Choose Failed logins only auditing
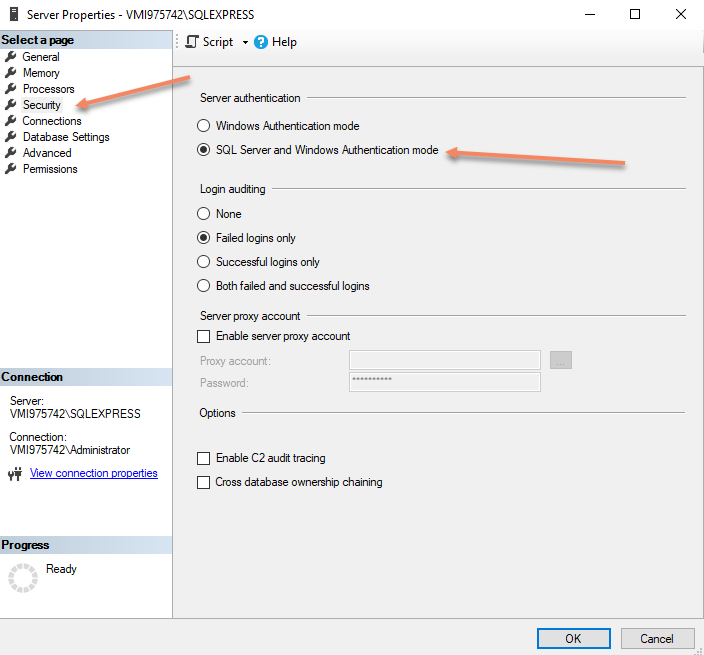The width and height of the screenshot is (704, 655). tap(203, 237)
